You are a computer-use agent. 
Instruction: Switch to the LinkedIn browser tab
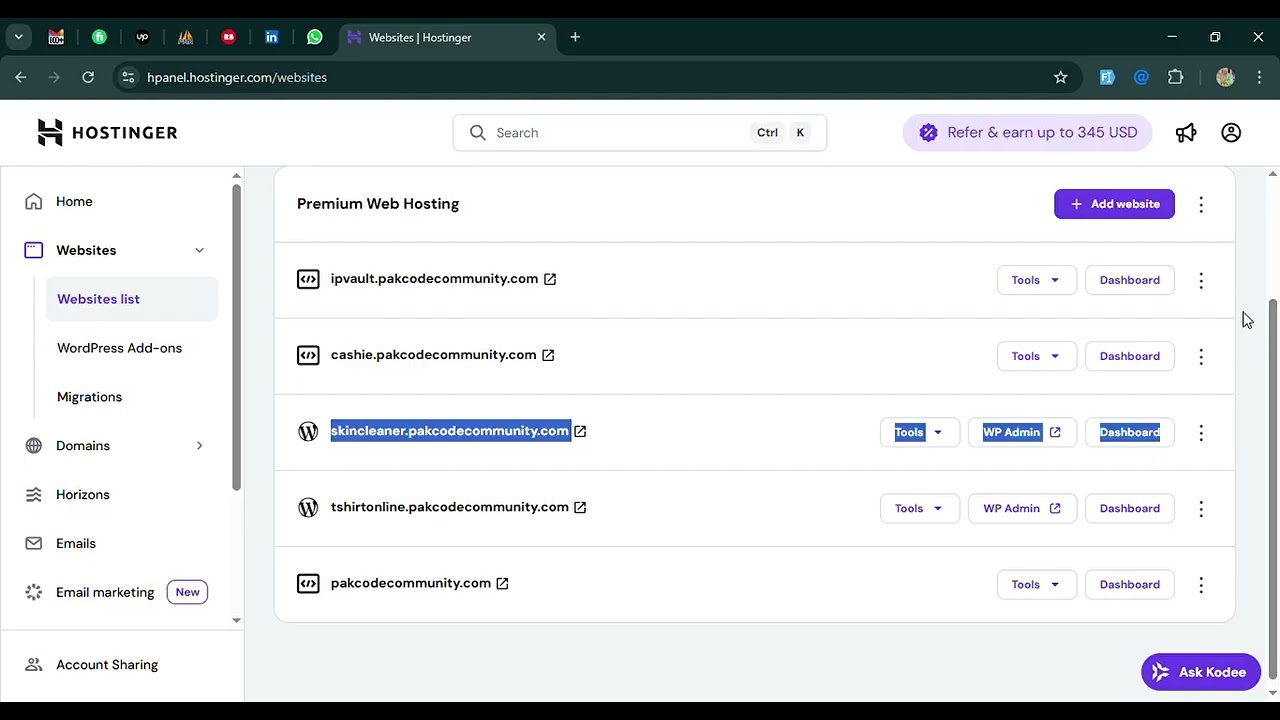tap(272, 37)
